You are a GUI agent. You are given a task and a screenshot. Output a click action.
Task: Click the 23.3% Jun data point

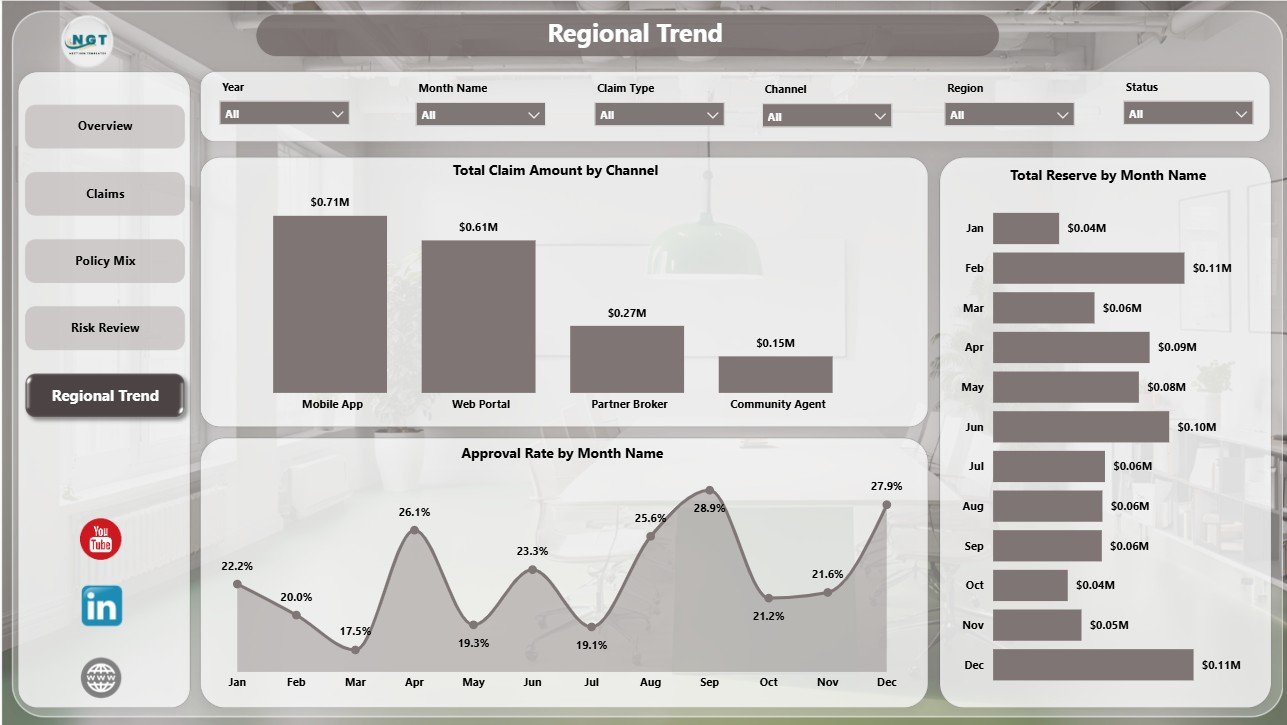pyautogui.click(x=532, y=570)
